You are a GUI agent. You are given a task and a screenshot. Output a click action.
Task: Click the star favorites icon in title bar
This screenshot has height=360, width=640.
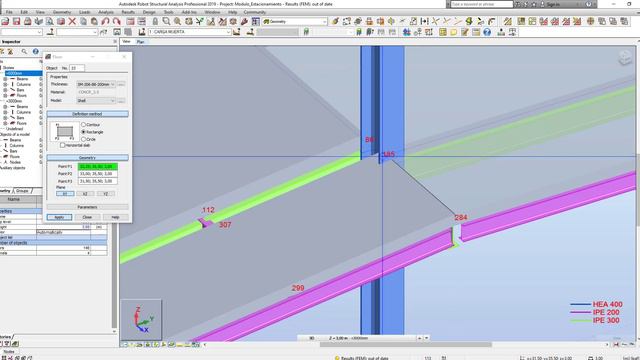(x=533, y=4)
